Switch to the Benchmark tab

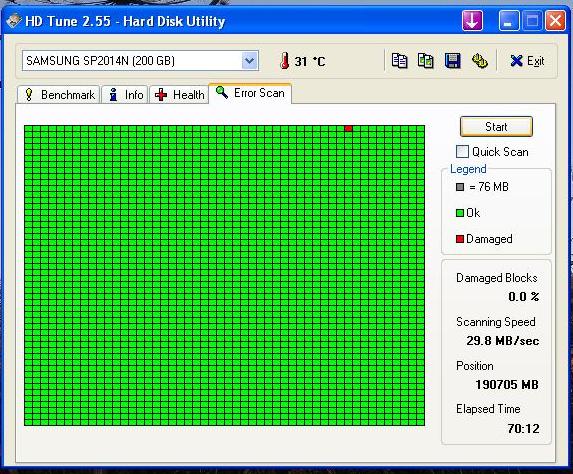(59, 95)
